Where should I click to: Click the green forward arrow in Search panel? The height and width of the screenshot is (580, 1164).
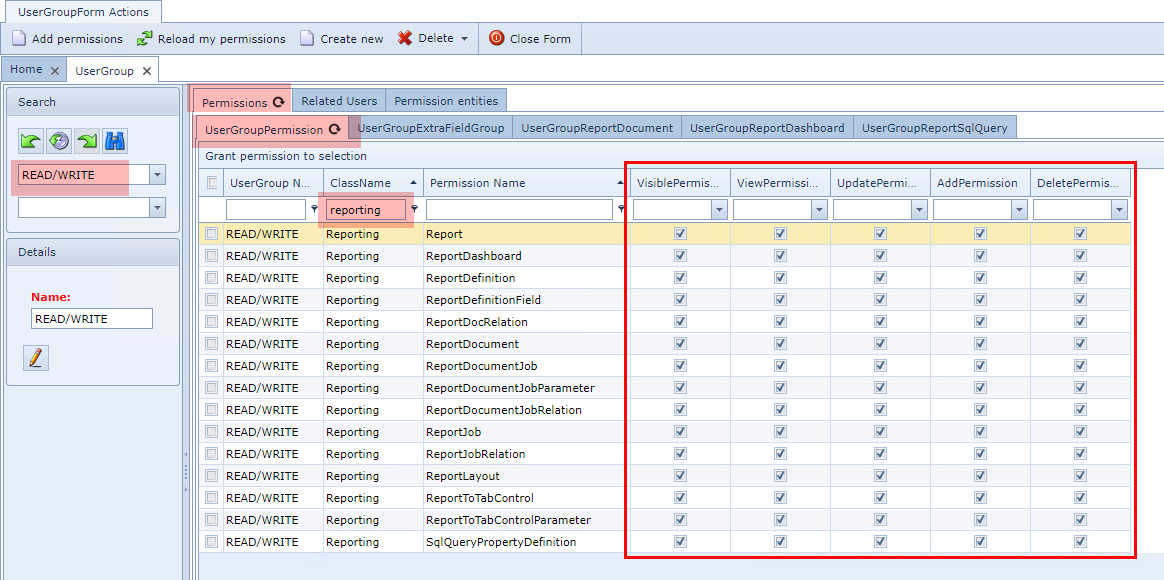(87, 141)
